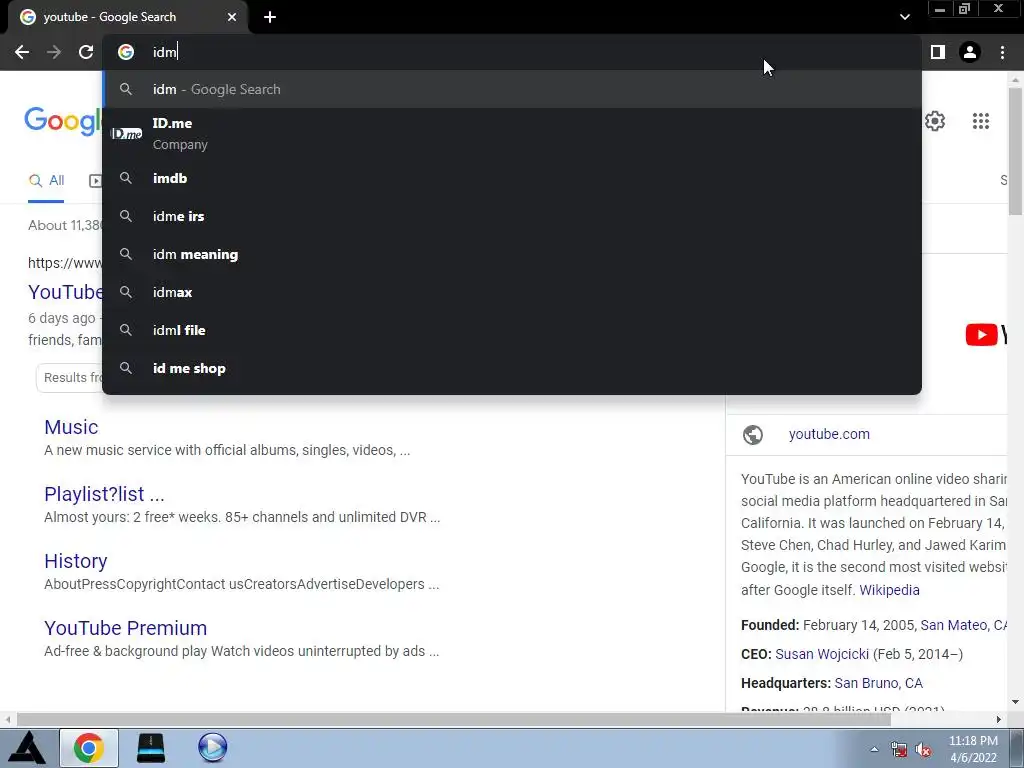Open Google search settings gear
This screenshot has height=768, width=1024.
pyautogui.click(x=935, y=121)
